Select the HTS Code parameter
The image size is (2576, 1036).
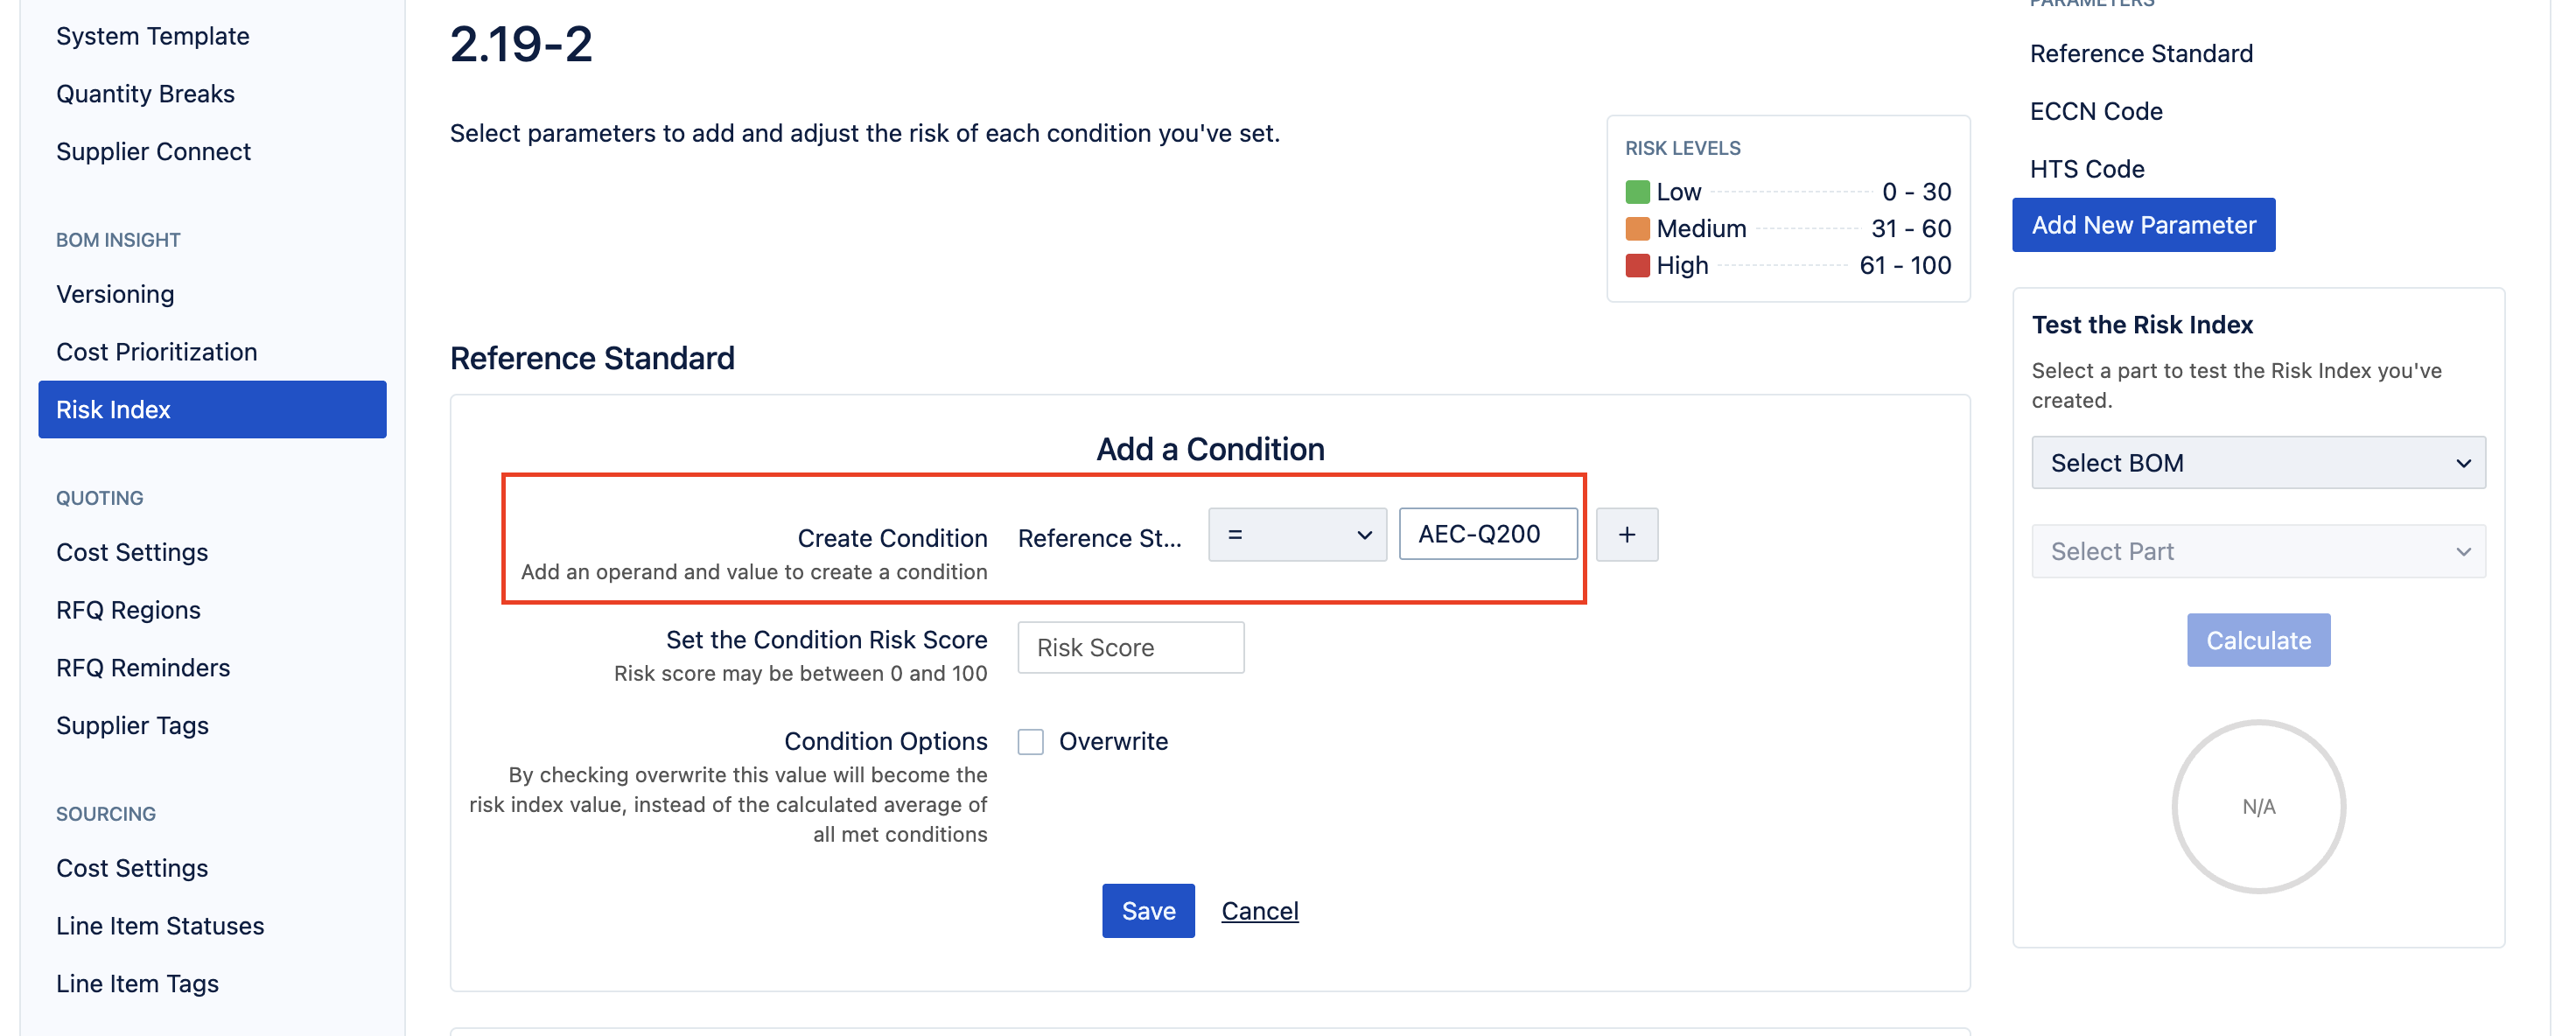pyautogui.click(x=2087, y=169)
